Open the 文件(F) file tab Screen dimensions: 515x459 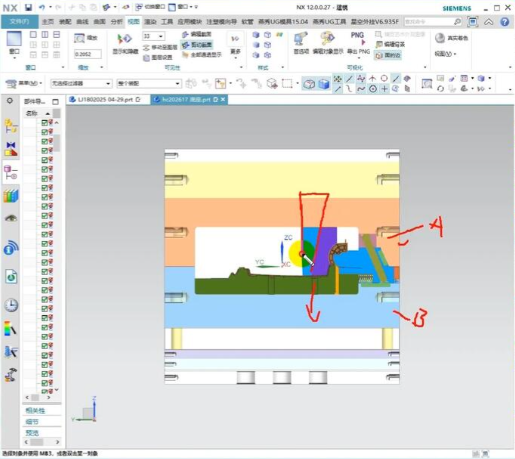(x=19, y=22)
